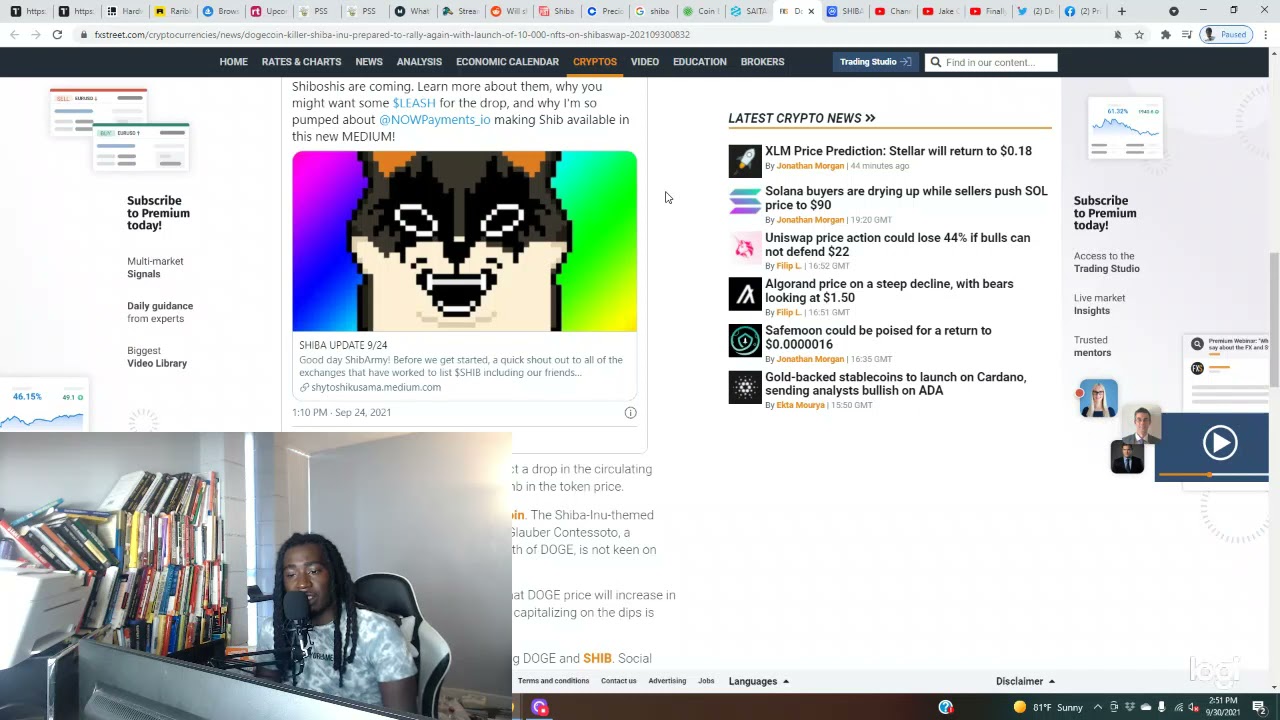Open a new browser tab with plus
The width and height of the screenshot is (1280, 720).
click(1121, 11)
